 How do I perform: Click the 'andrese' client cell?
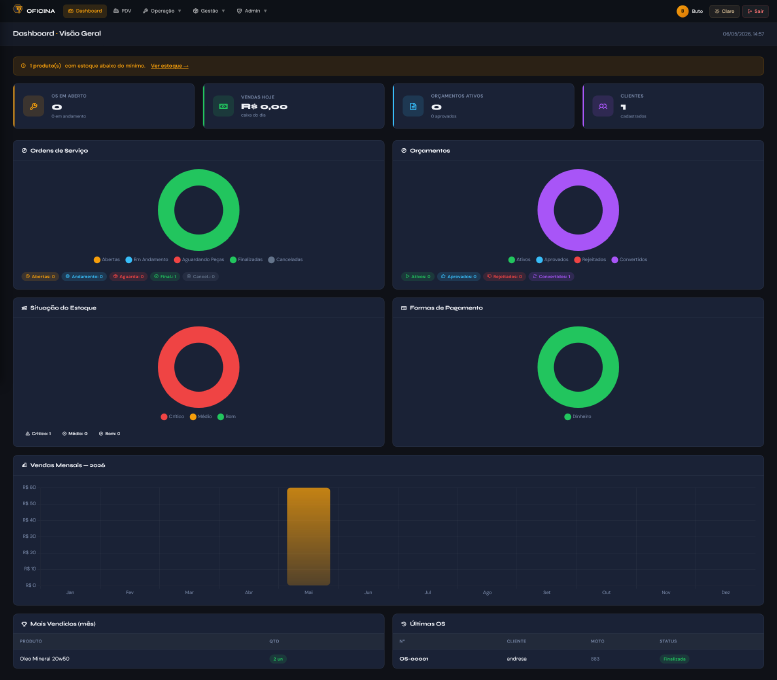coord(516,659)
